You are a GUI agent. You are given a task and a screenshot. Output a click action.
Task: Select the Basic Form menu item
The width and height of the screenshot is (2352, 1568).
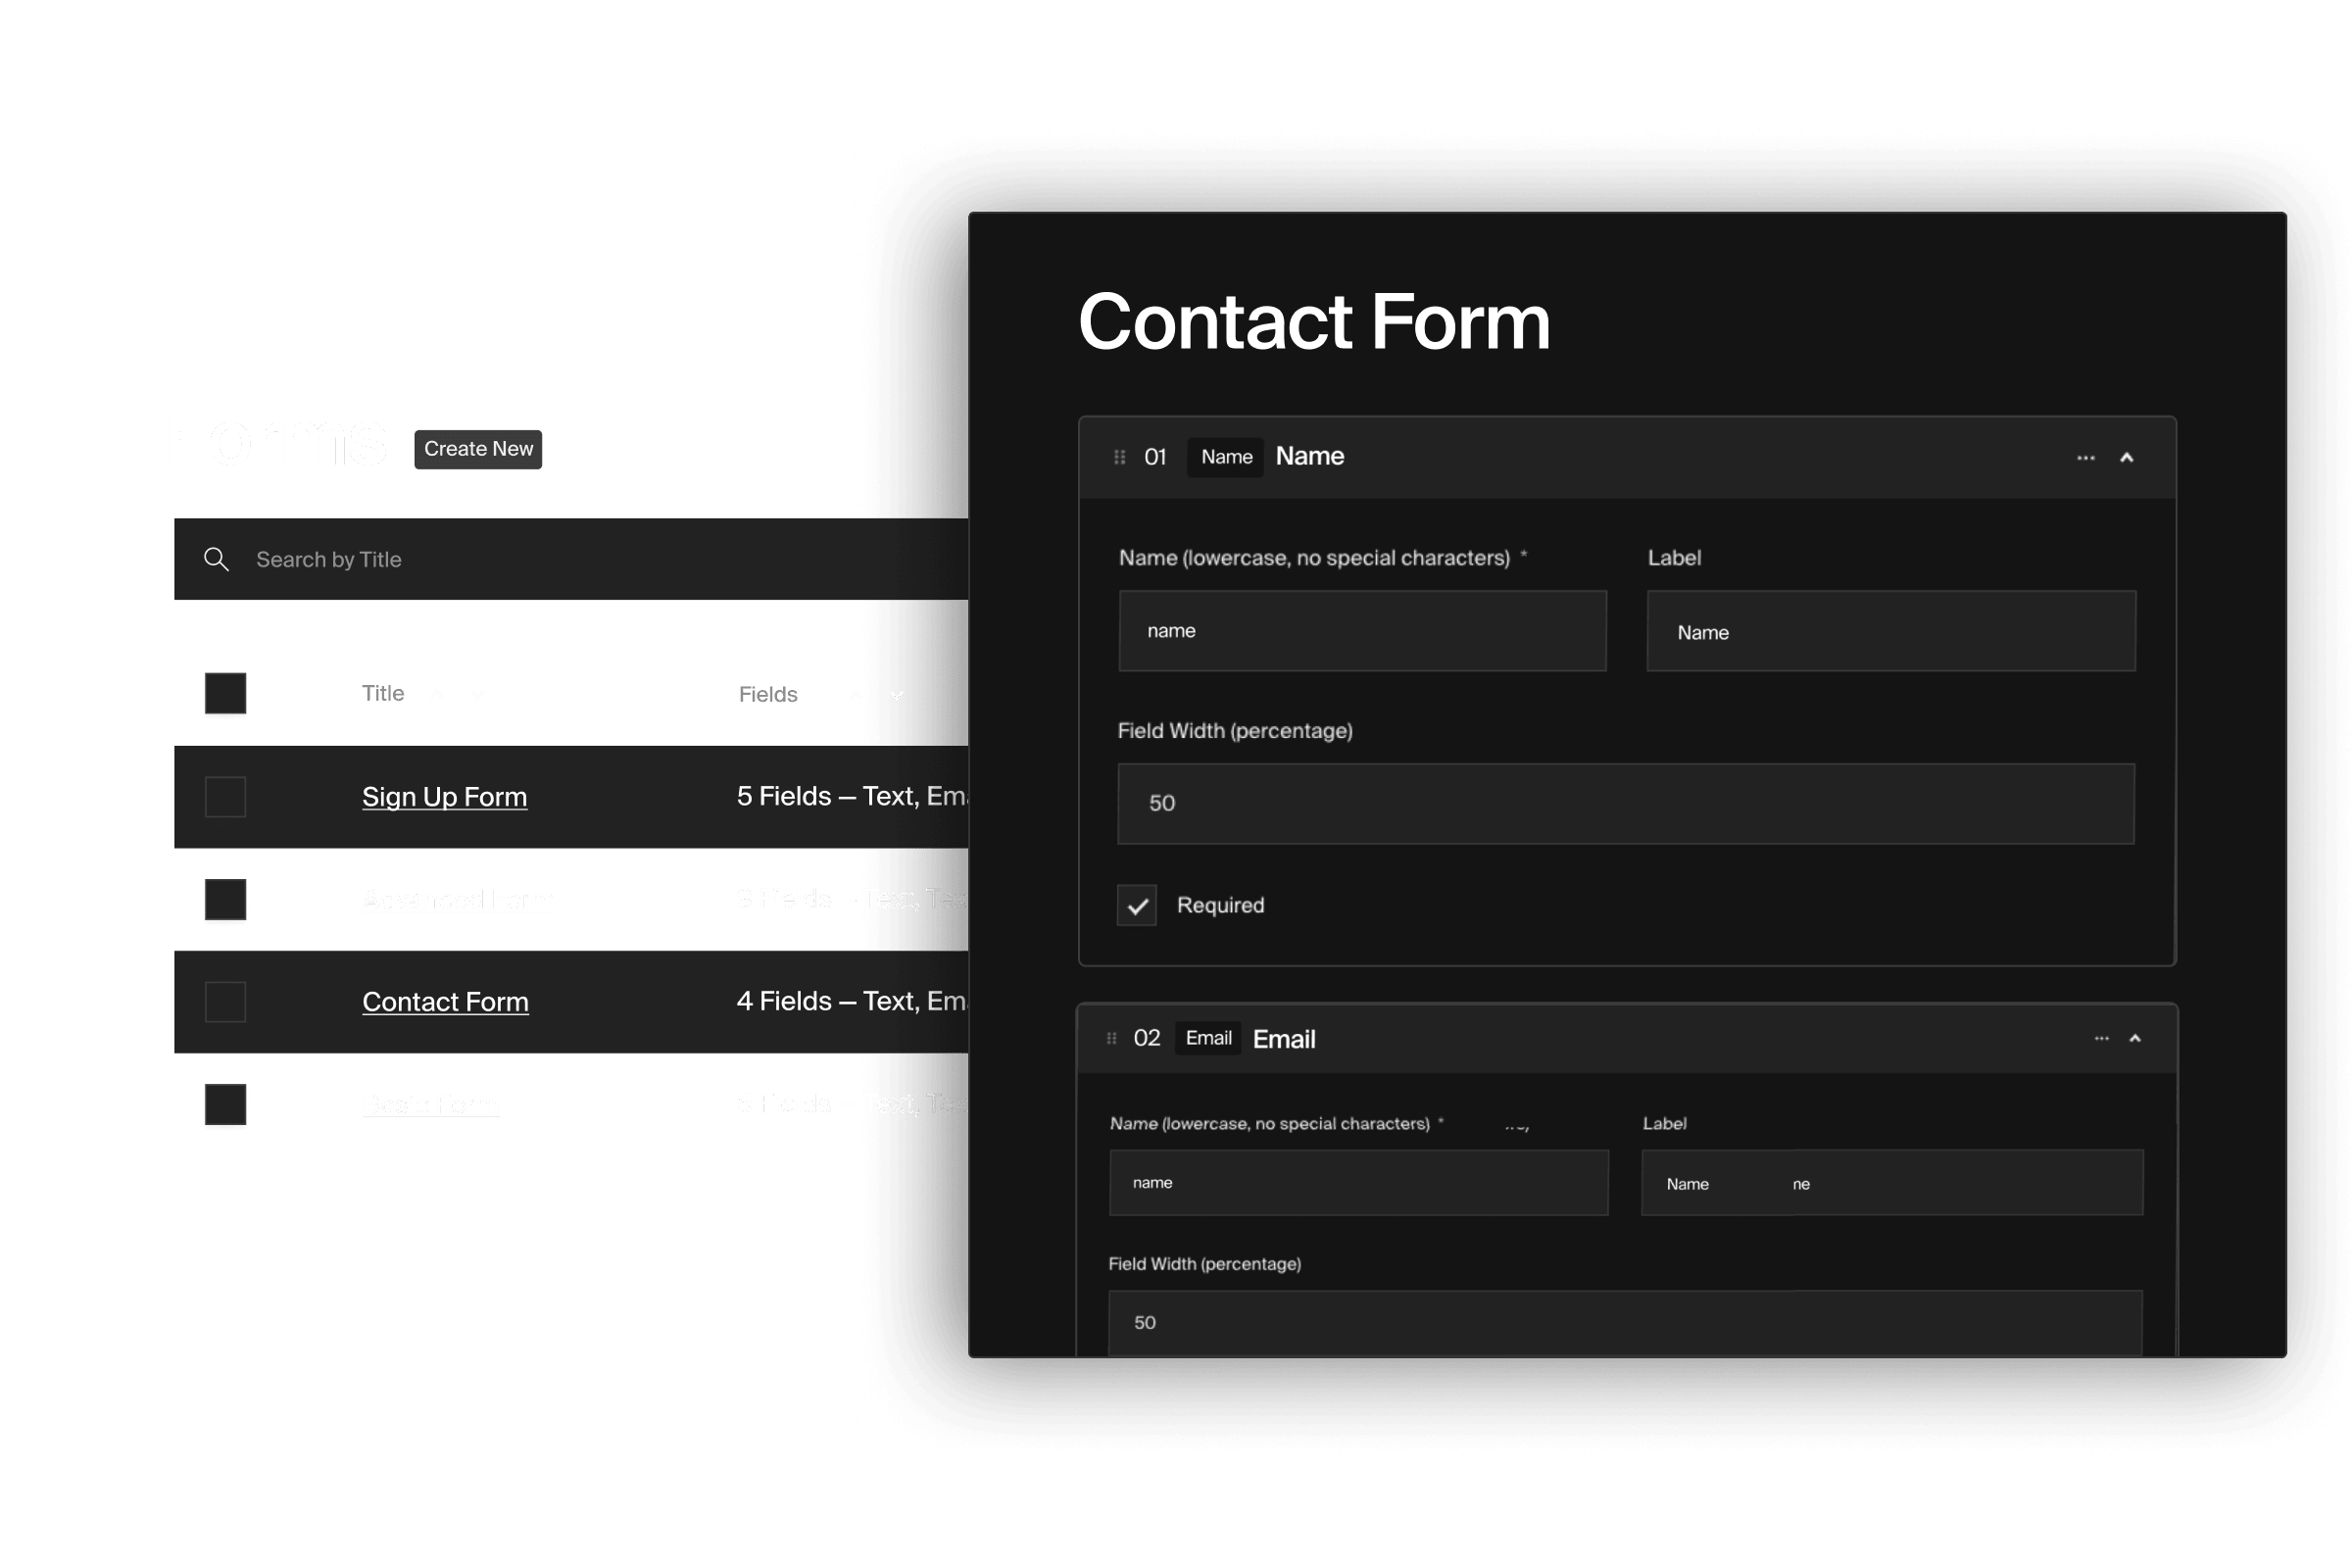coord(427,1101)
